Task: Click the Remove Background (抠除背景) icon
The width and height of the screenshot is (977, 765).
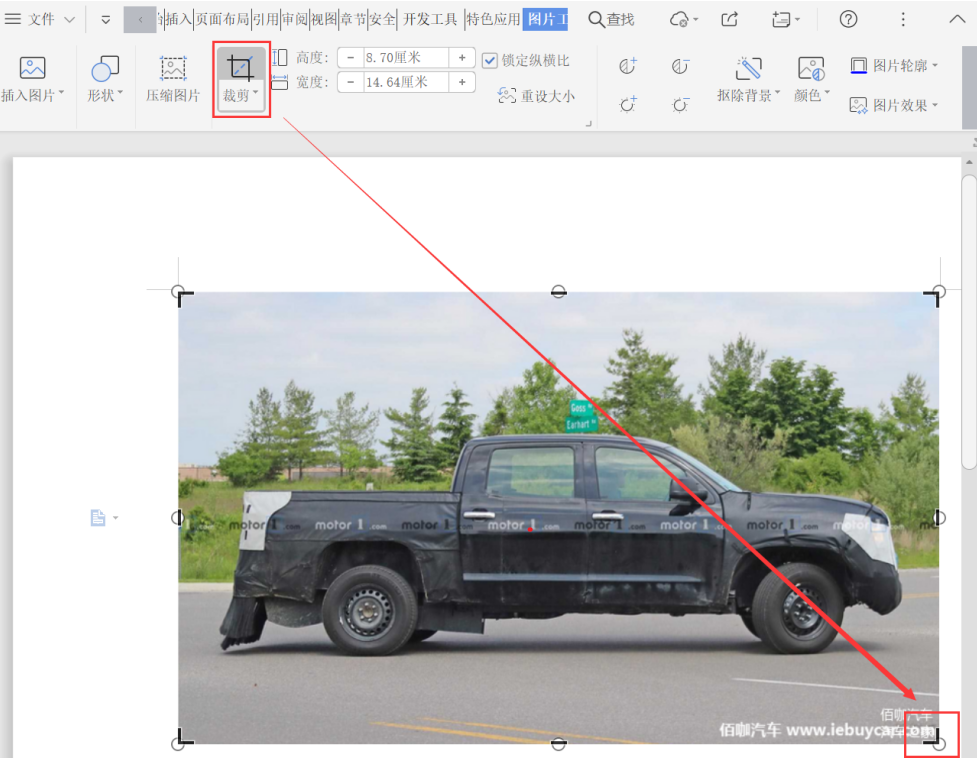Action: (x=748, y=68)
